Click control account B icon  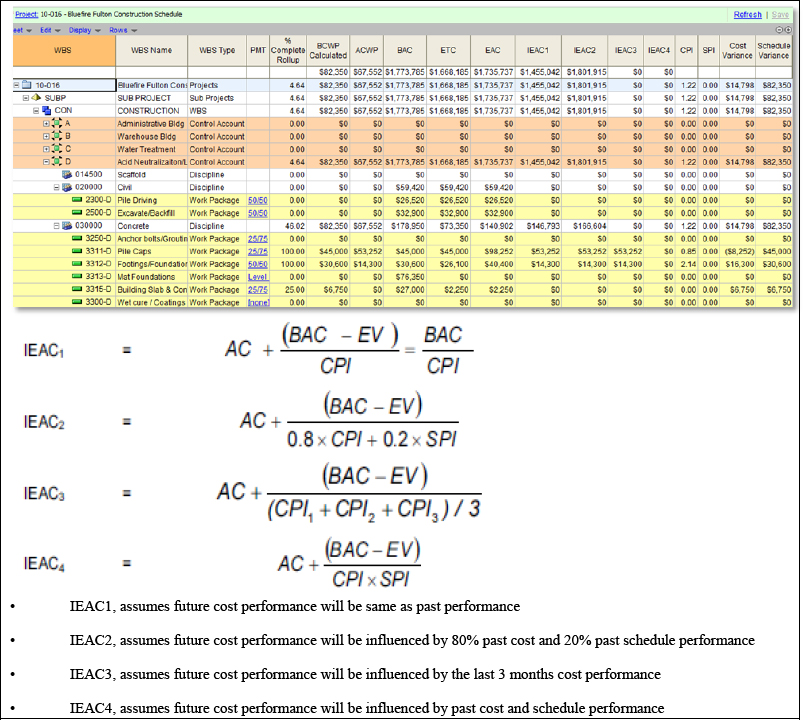pyautogui.click(x=56, y=136)
